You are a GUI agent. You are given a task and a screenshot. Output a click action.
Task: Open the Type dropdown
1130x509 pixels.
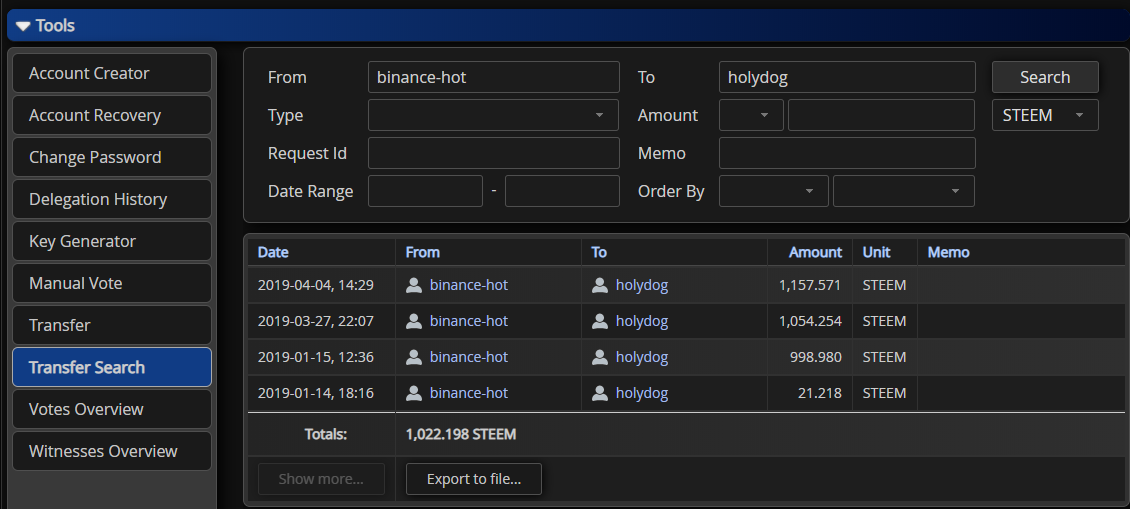point(494,115)
